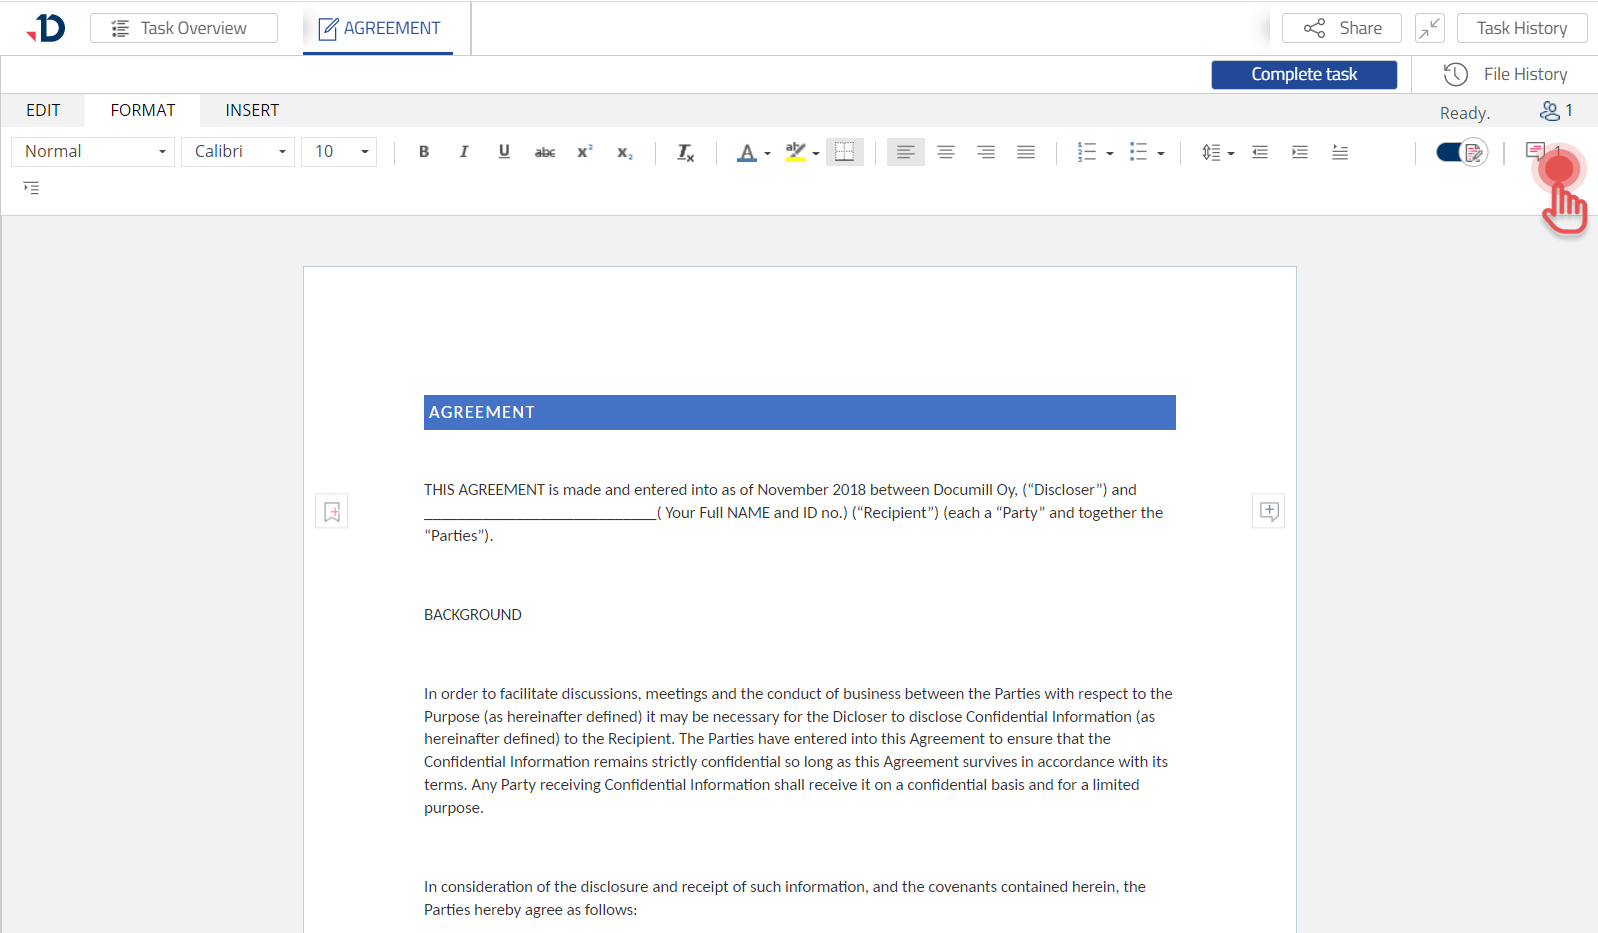This screenshot has height=933, width=1598.
Task: Switch to the EDIT tab
Action: coord(43,110)
